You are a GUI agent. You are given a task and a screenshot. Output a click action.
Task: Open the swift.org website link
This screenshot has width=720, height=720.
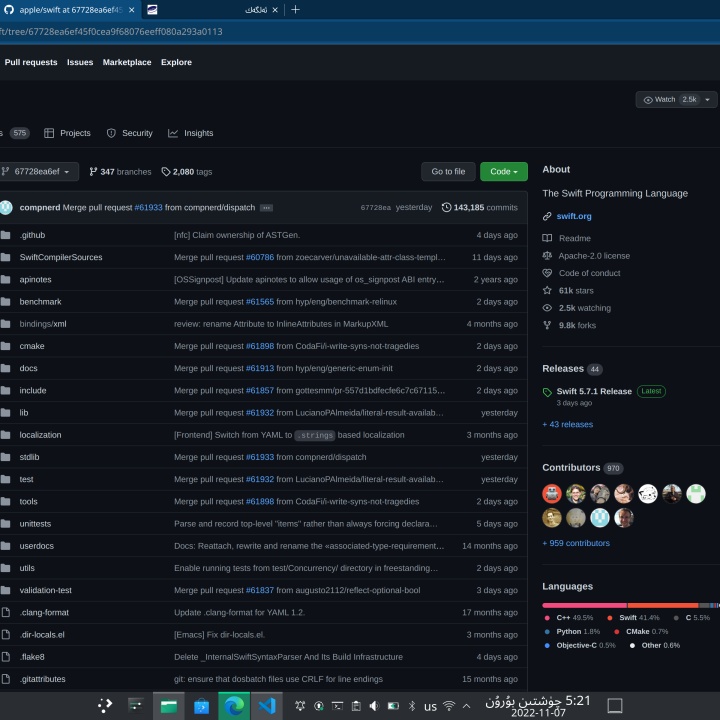pyautogui.click(x=574, y=216)
